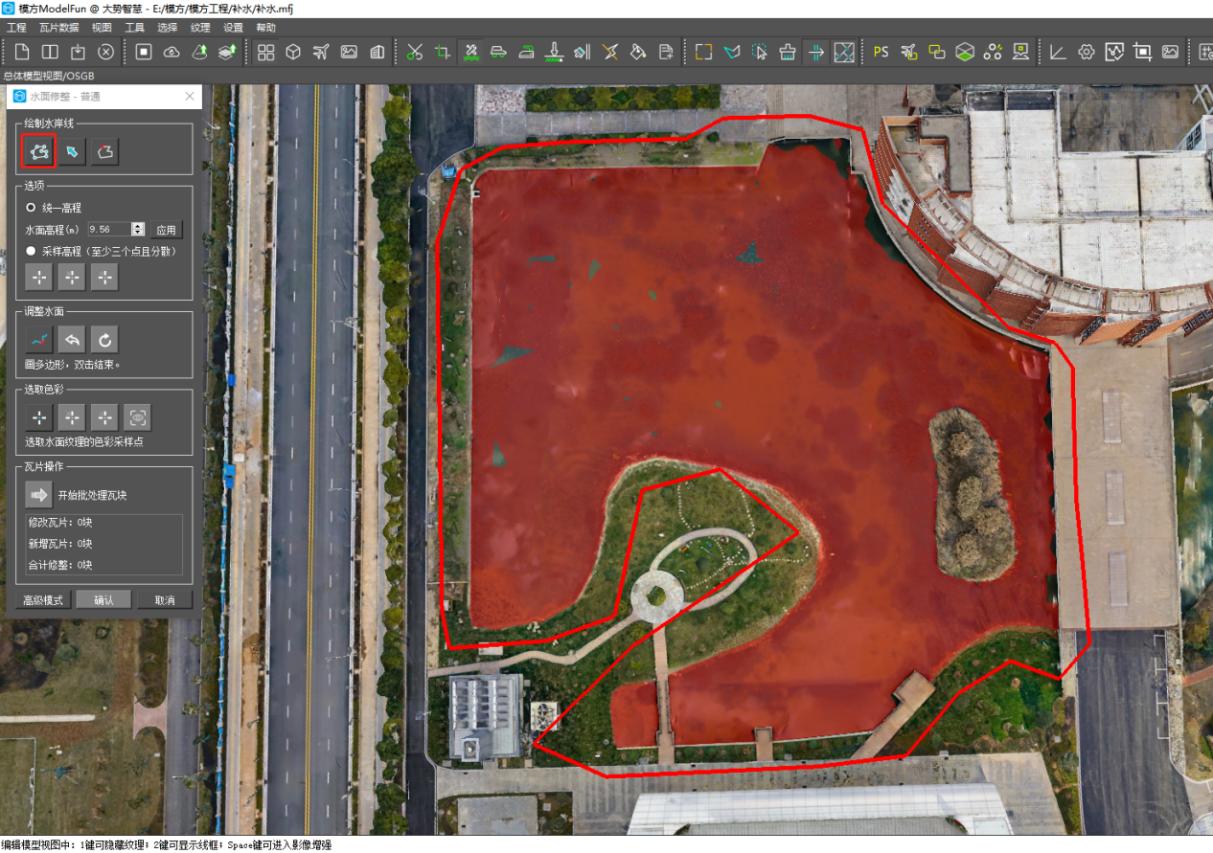The height and width of the screenshot is (853, 1213).
Task: Click the 取消 button
Action: click(x=164, y=600)
